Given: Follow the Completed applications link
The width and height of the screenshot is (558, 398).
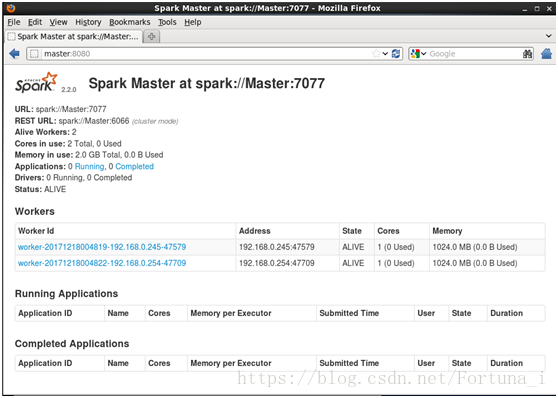Looking at the screenshot, I should point(135,166).
